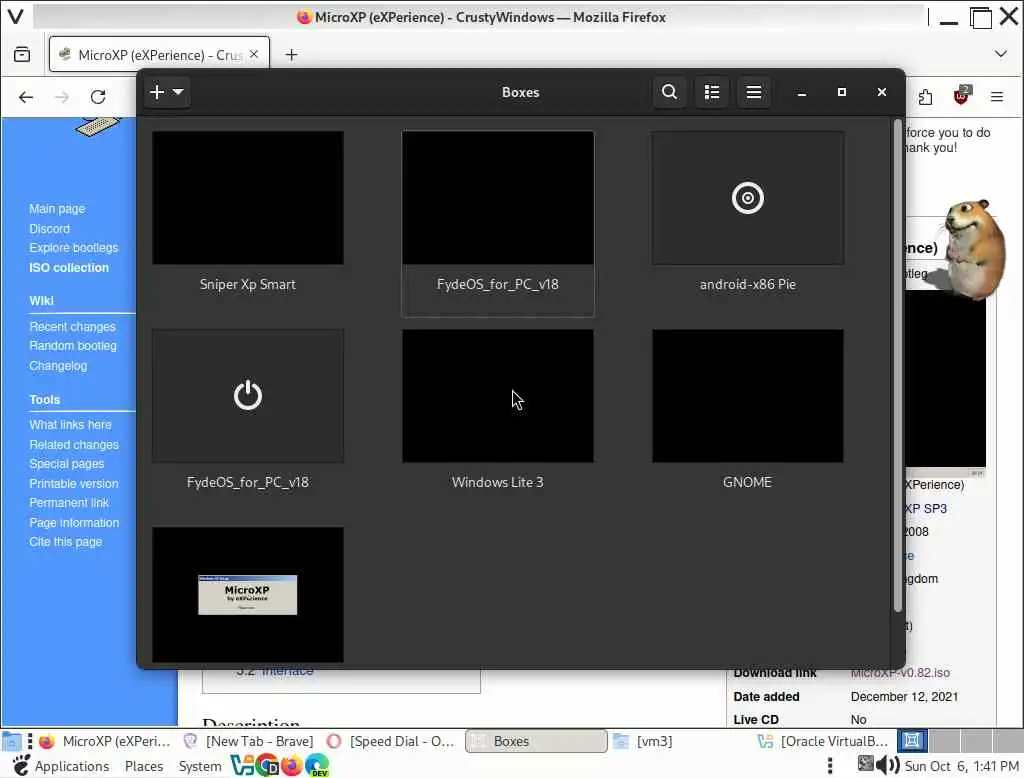Open the Firefox extensions puzzle icon
This screenshot has width=1024, height=778.
pos(925,97)
